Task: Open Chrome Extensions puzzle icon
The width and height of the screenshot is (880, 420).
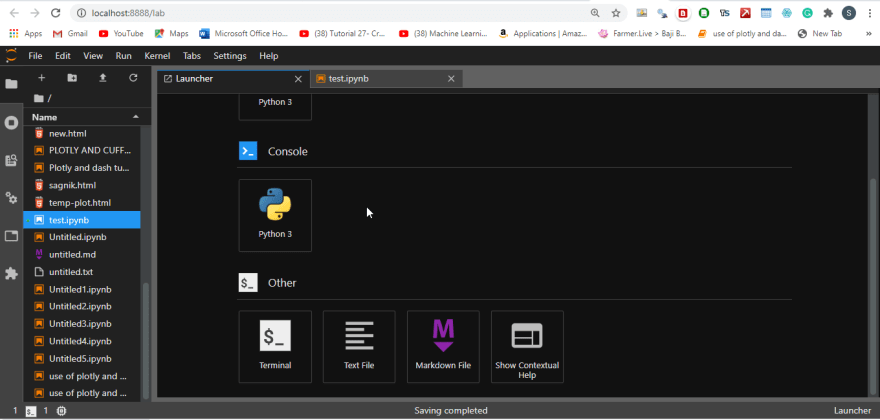Action: click(x=828, y=13)
